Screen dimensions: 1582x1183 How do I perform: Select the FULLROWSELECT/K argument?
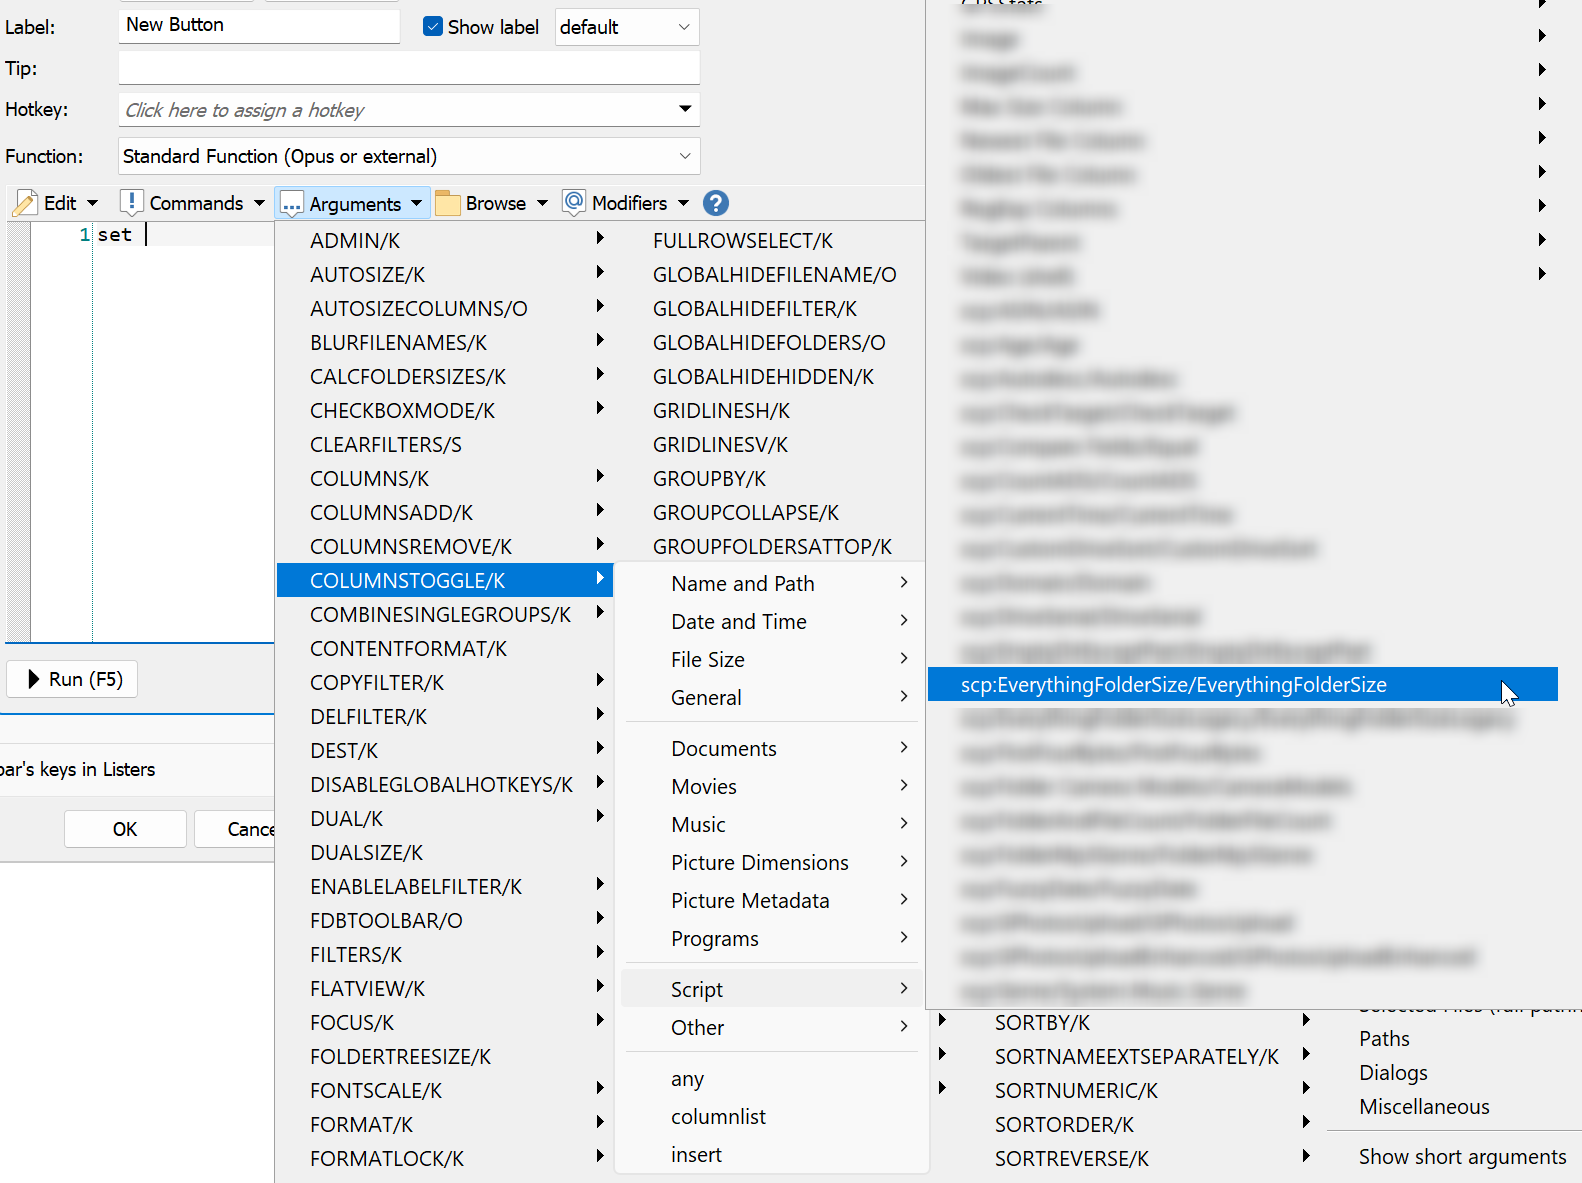point(743,240)
